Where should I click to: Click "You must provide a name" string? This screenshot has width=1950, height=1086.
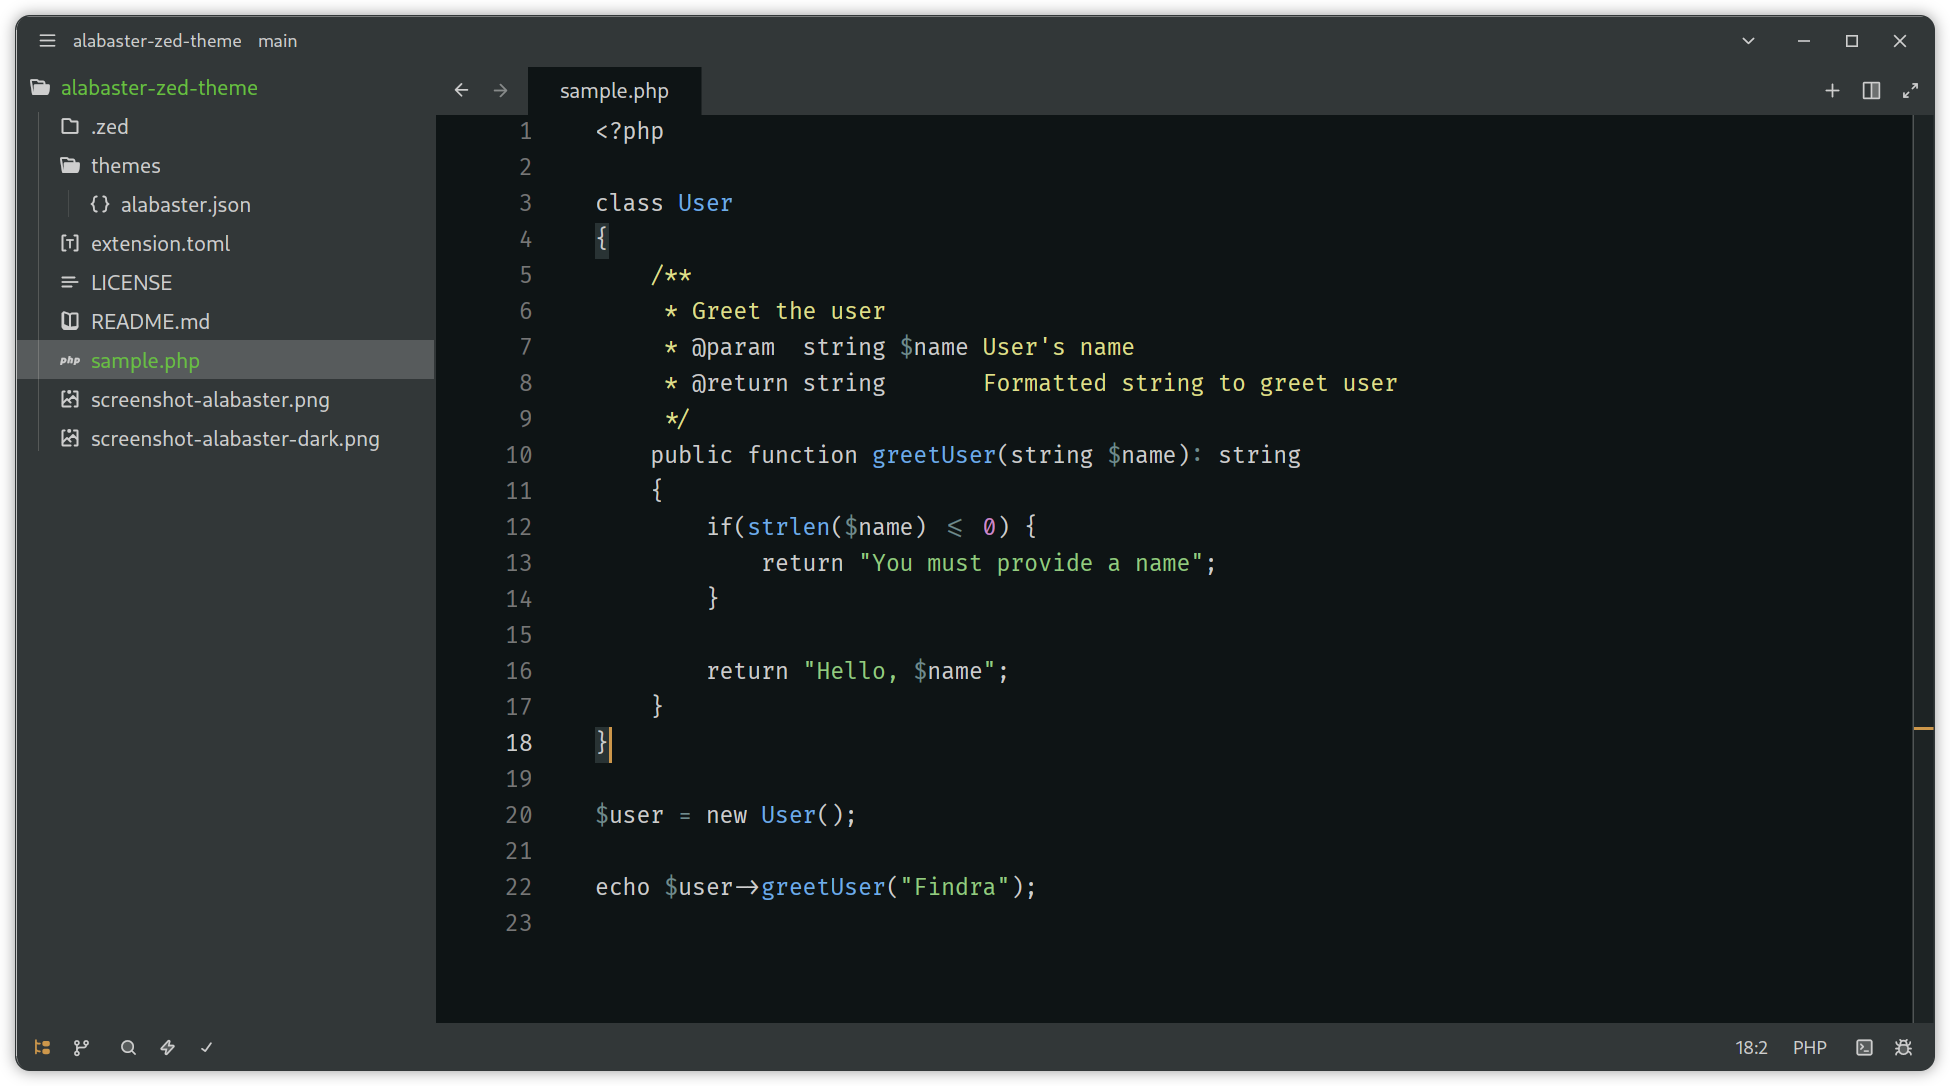[x=1031, y=563]
